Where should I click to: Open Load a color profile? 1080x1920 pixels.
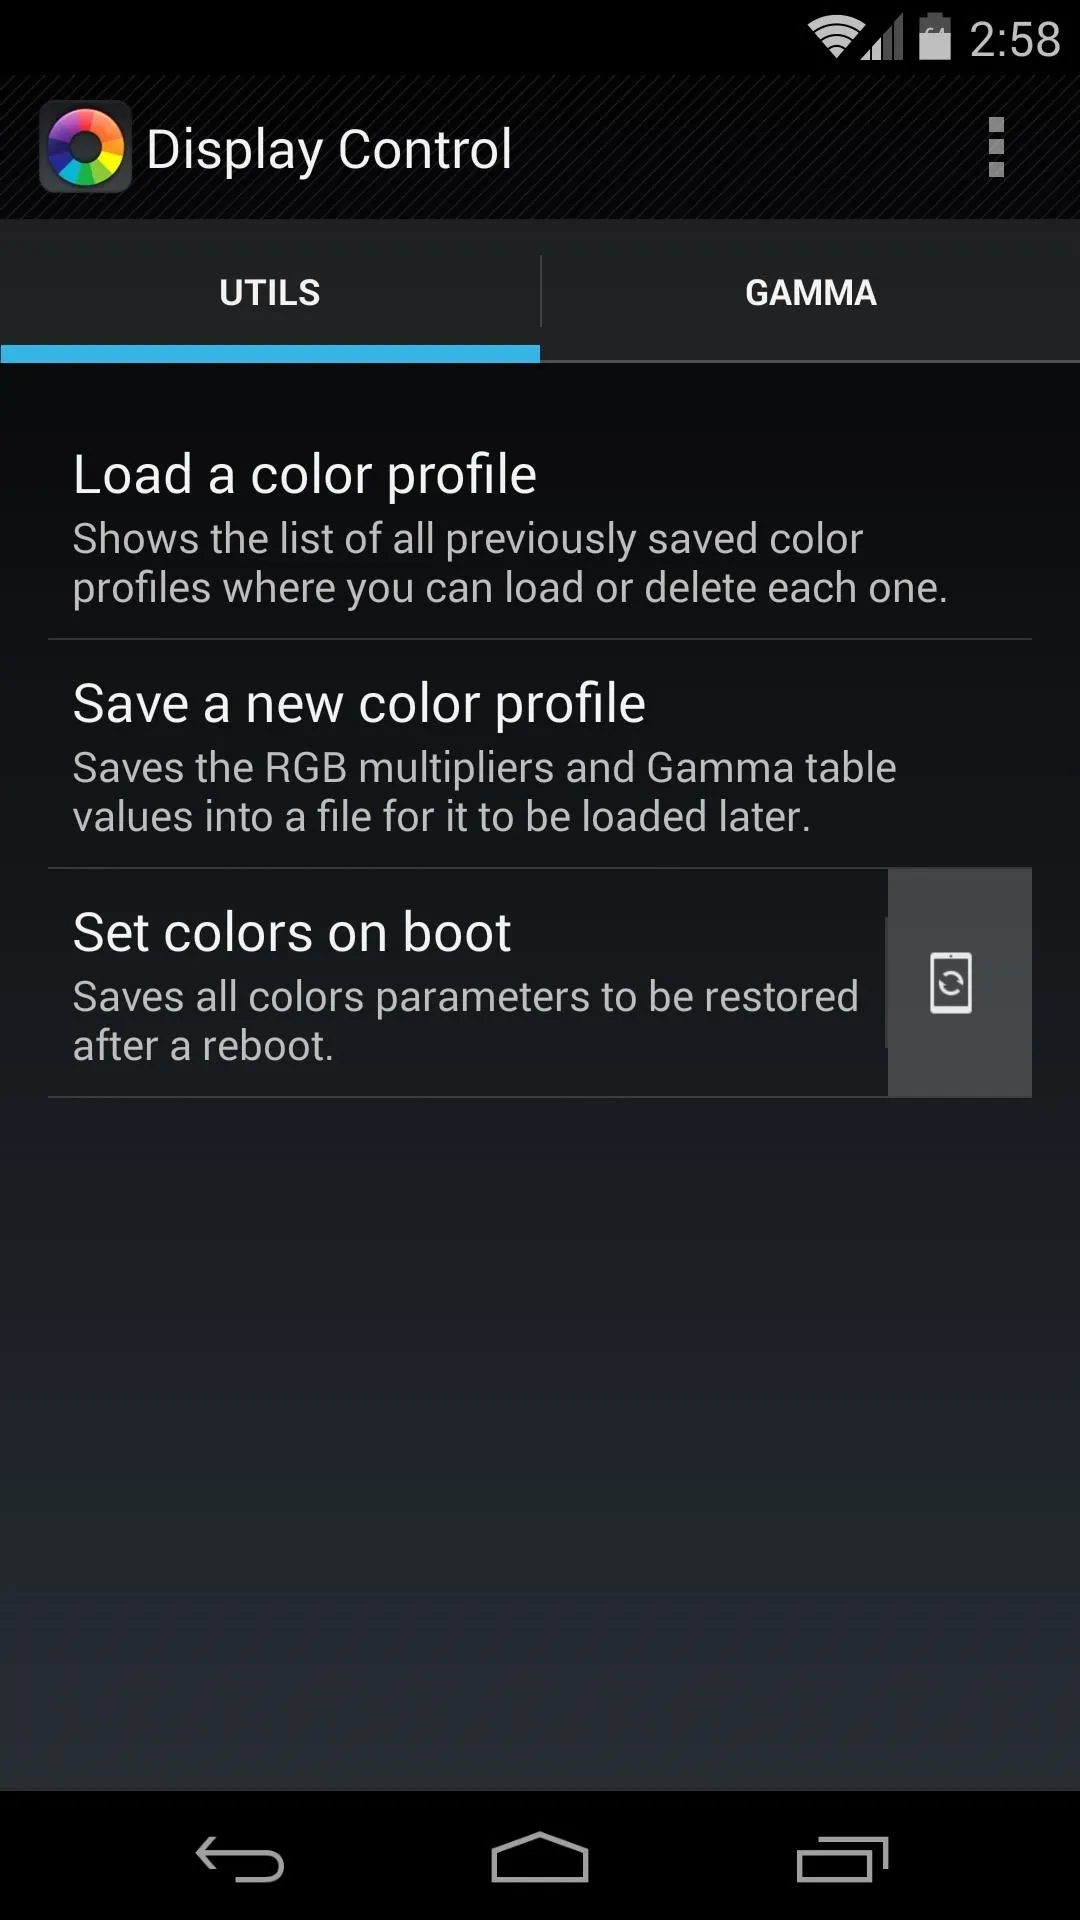coord(540,526)
